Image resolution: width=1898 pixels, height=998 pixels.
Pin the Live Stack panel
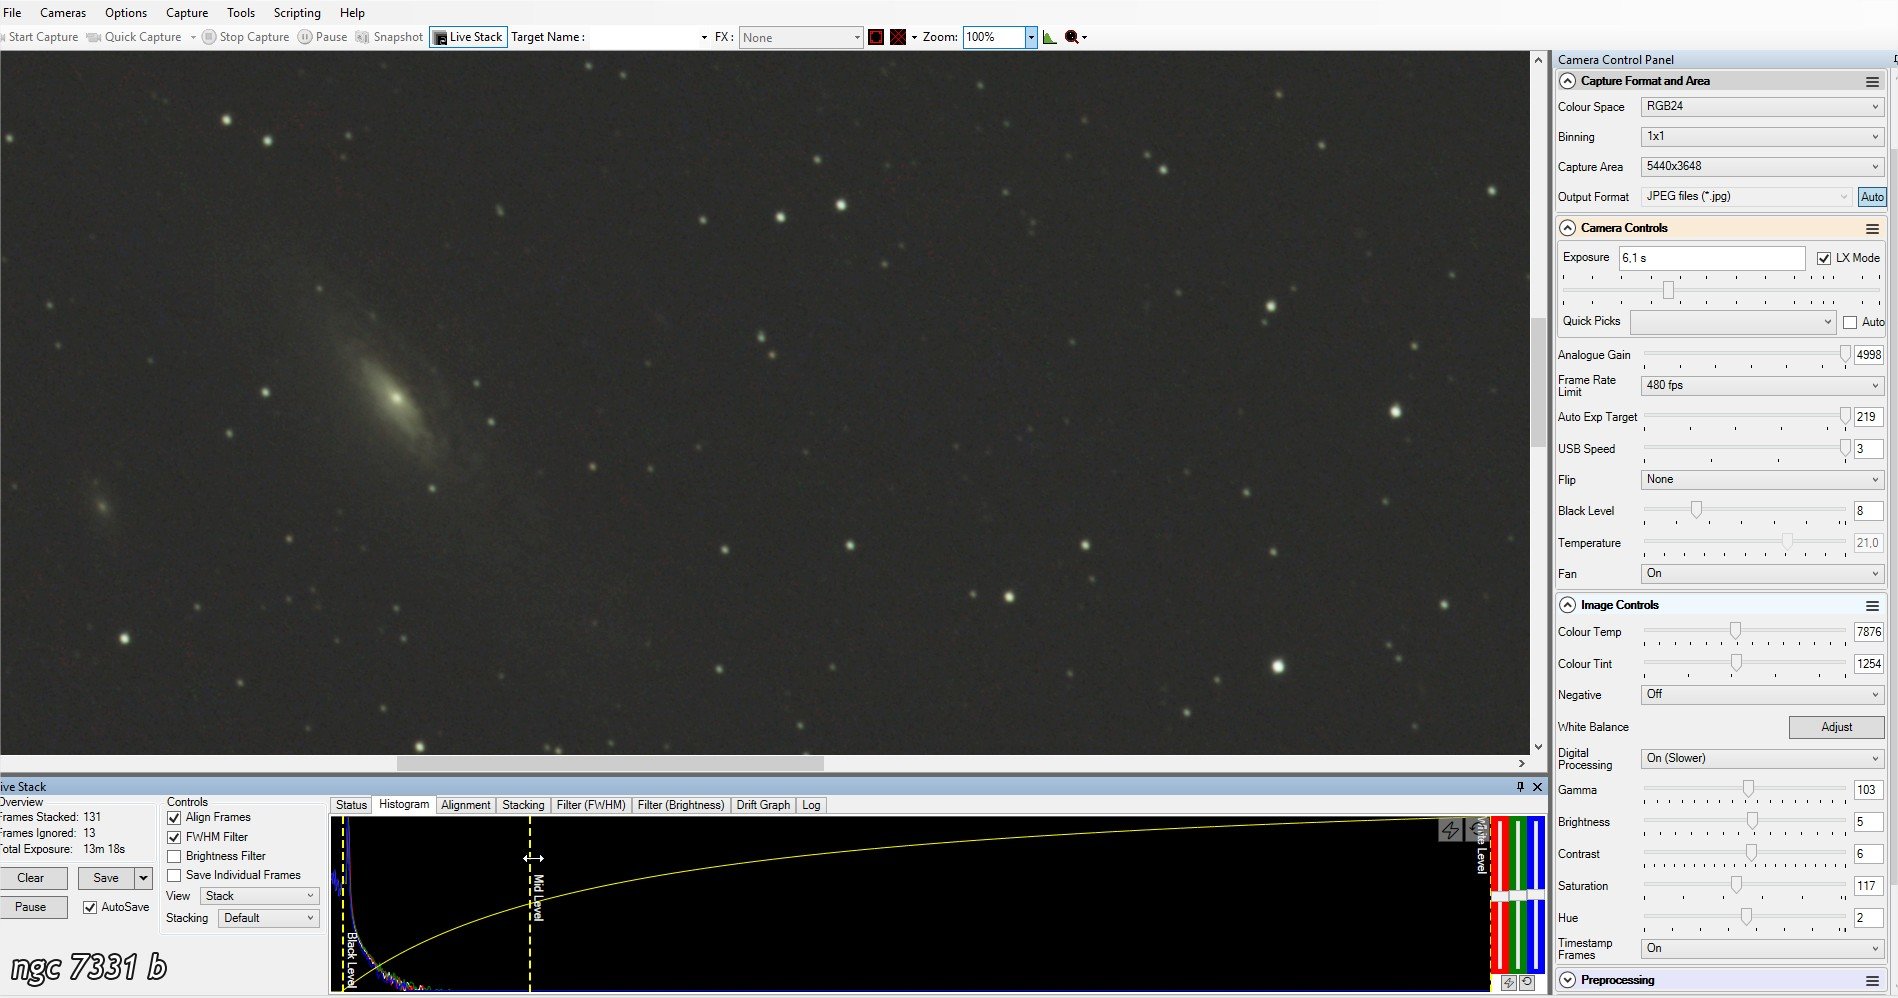tap(1520, 787)
